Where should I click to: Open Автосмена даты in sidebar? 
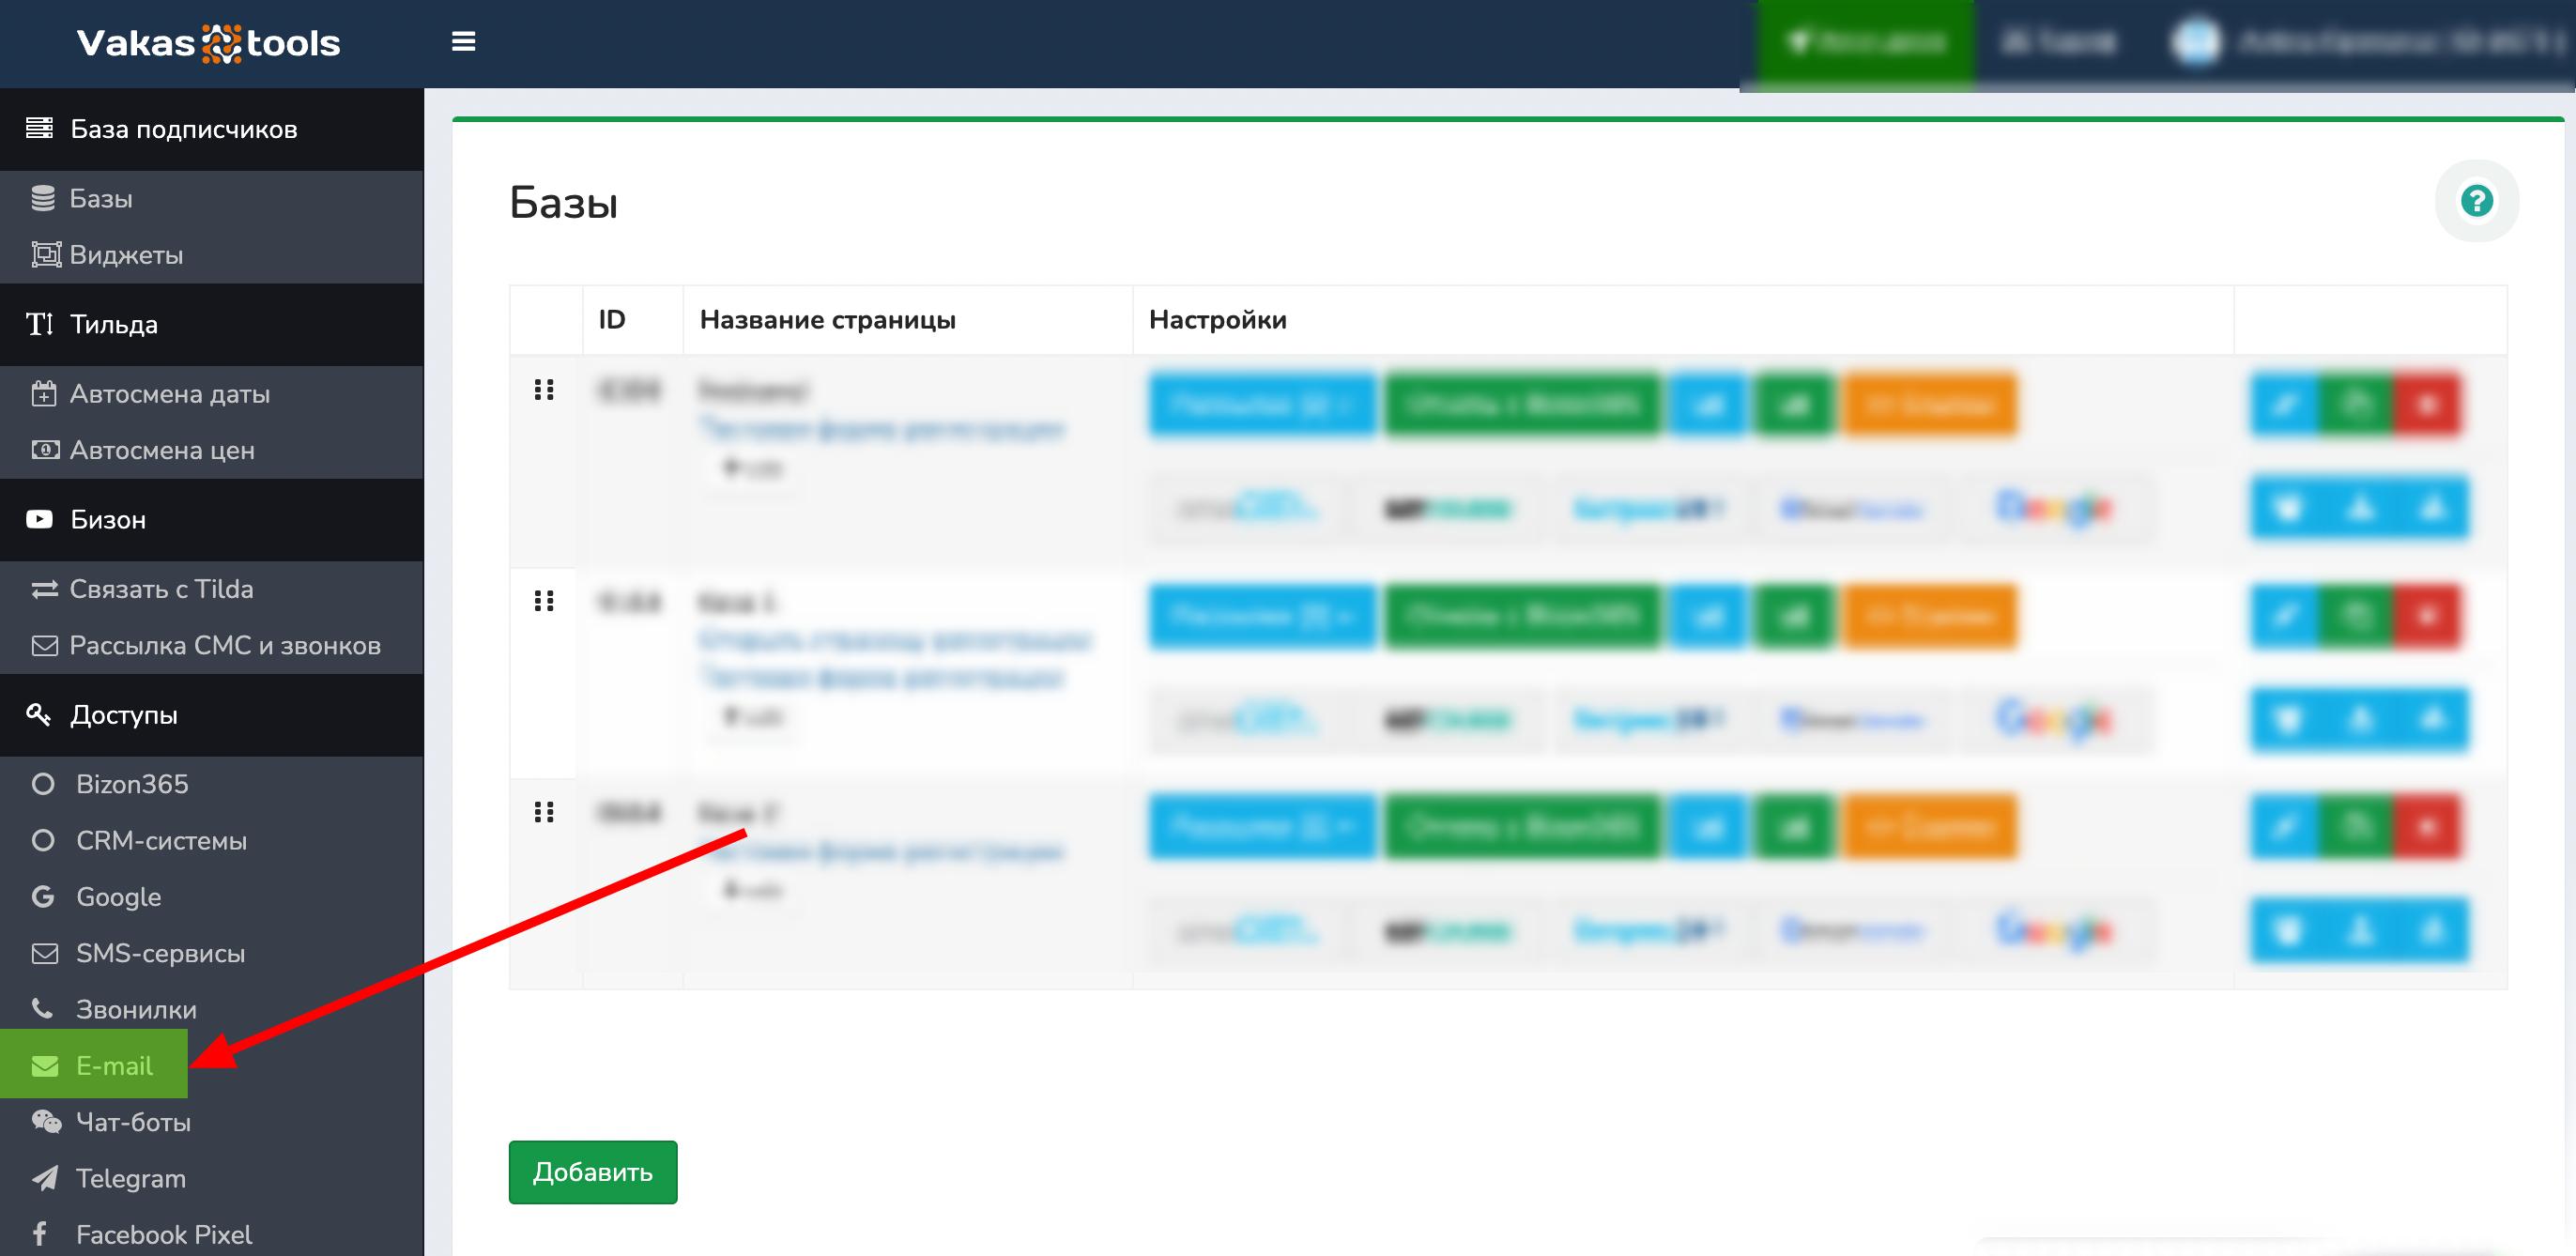click(x=169, y=394)
